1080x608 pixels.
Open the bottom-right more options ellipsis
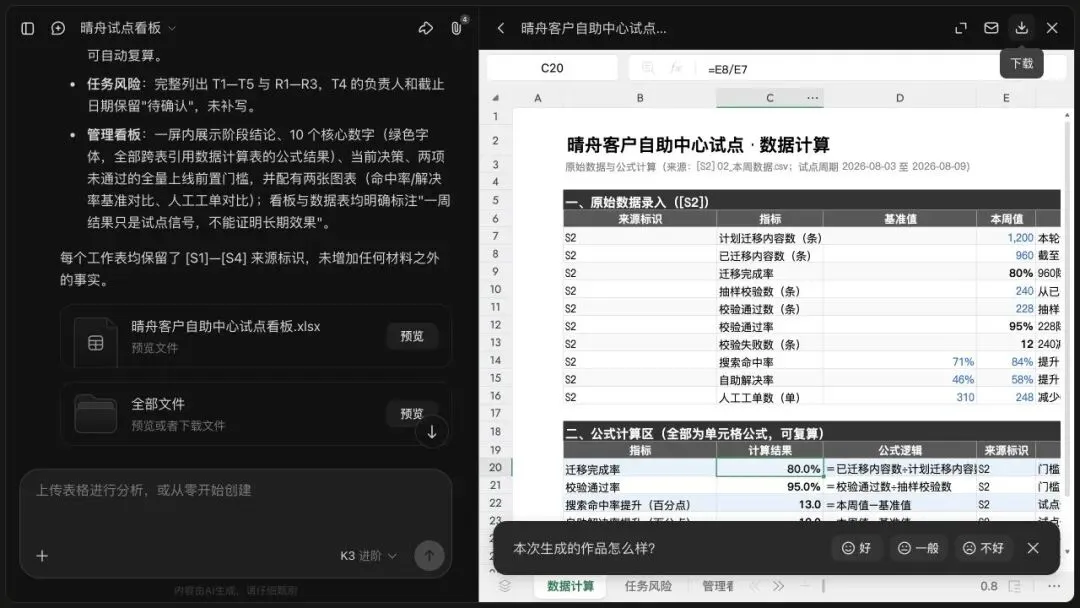(x=1054, y=586)
